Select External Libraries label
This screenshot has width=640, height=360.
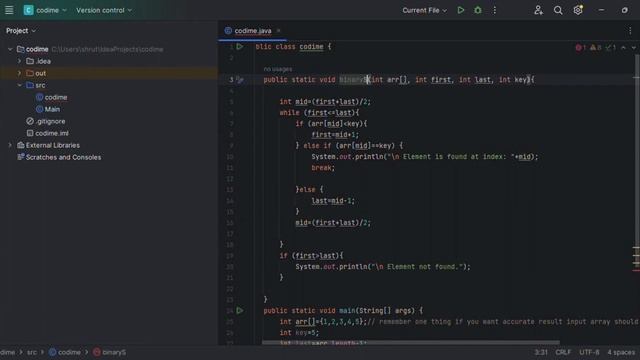point(53,145)
